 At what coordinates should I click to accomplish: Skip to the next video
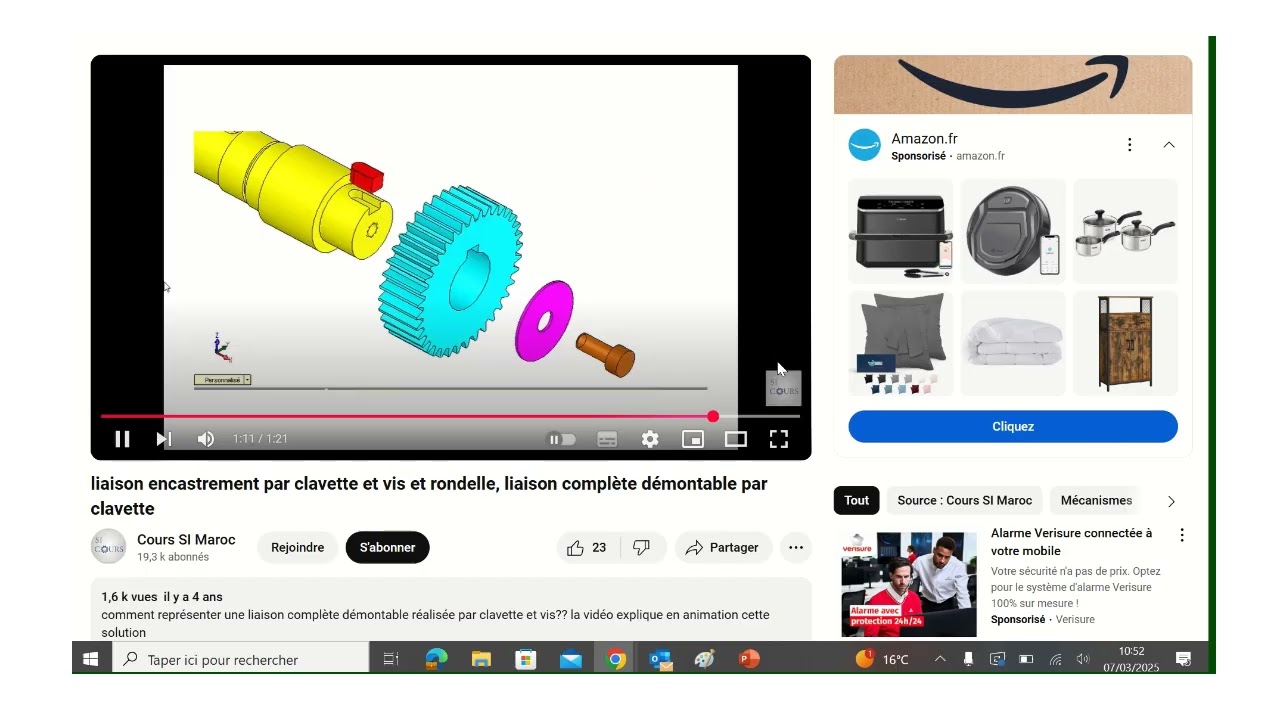(x=164, y=439)
